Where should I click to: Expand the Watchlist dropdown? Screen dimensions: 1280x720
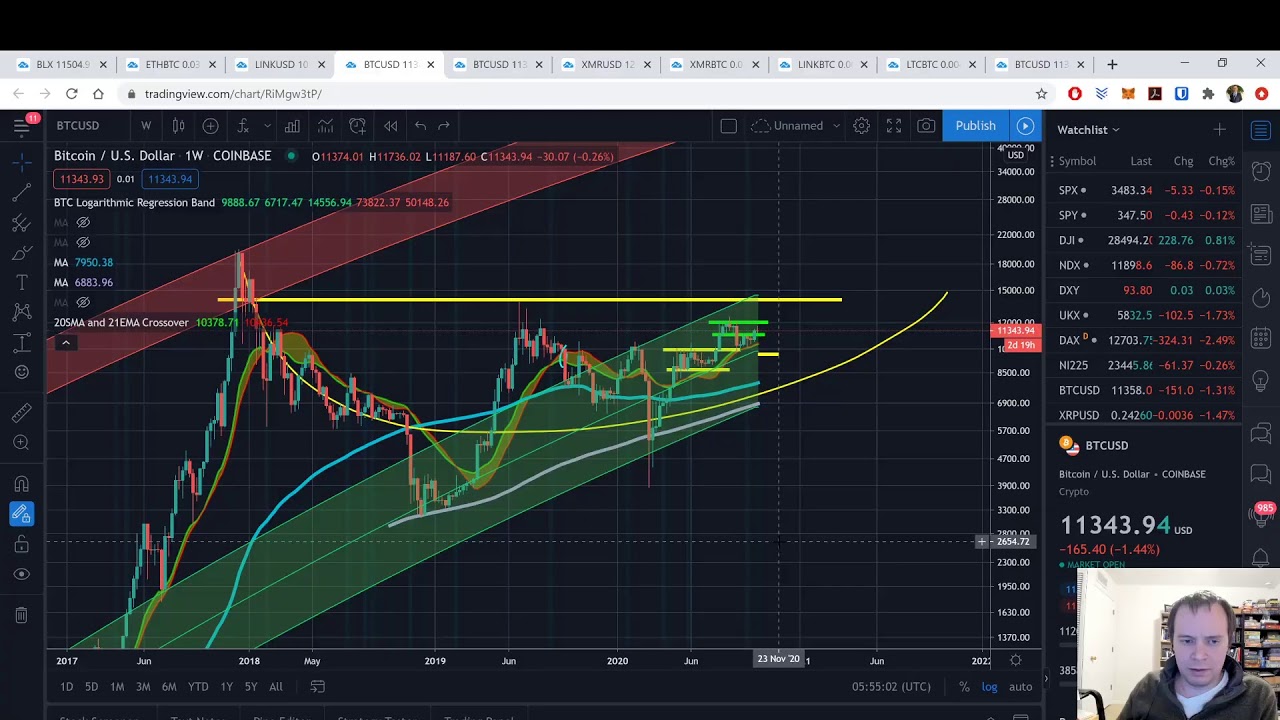pos(1089,130)
